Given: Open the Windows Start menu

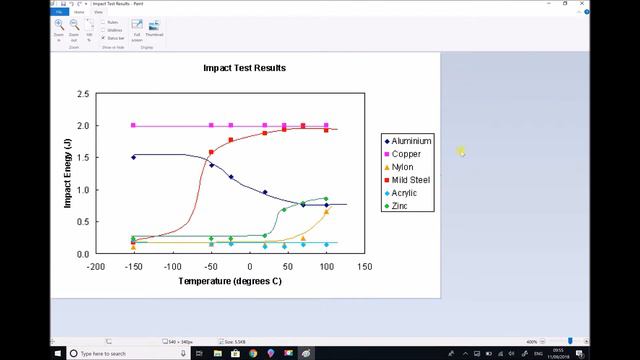Looking at the screenshot, I should click(58, 353).
